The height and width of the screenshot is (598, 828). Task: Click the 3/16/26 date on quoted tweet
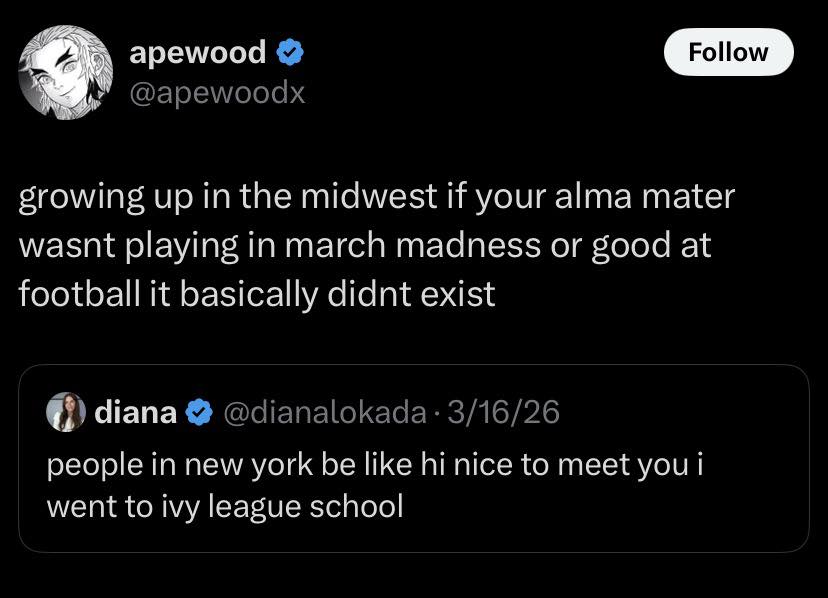504,411
